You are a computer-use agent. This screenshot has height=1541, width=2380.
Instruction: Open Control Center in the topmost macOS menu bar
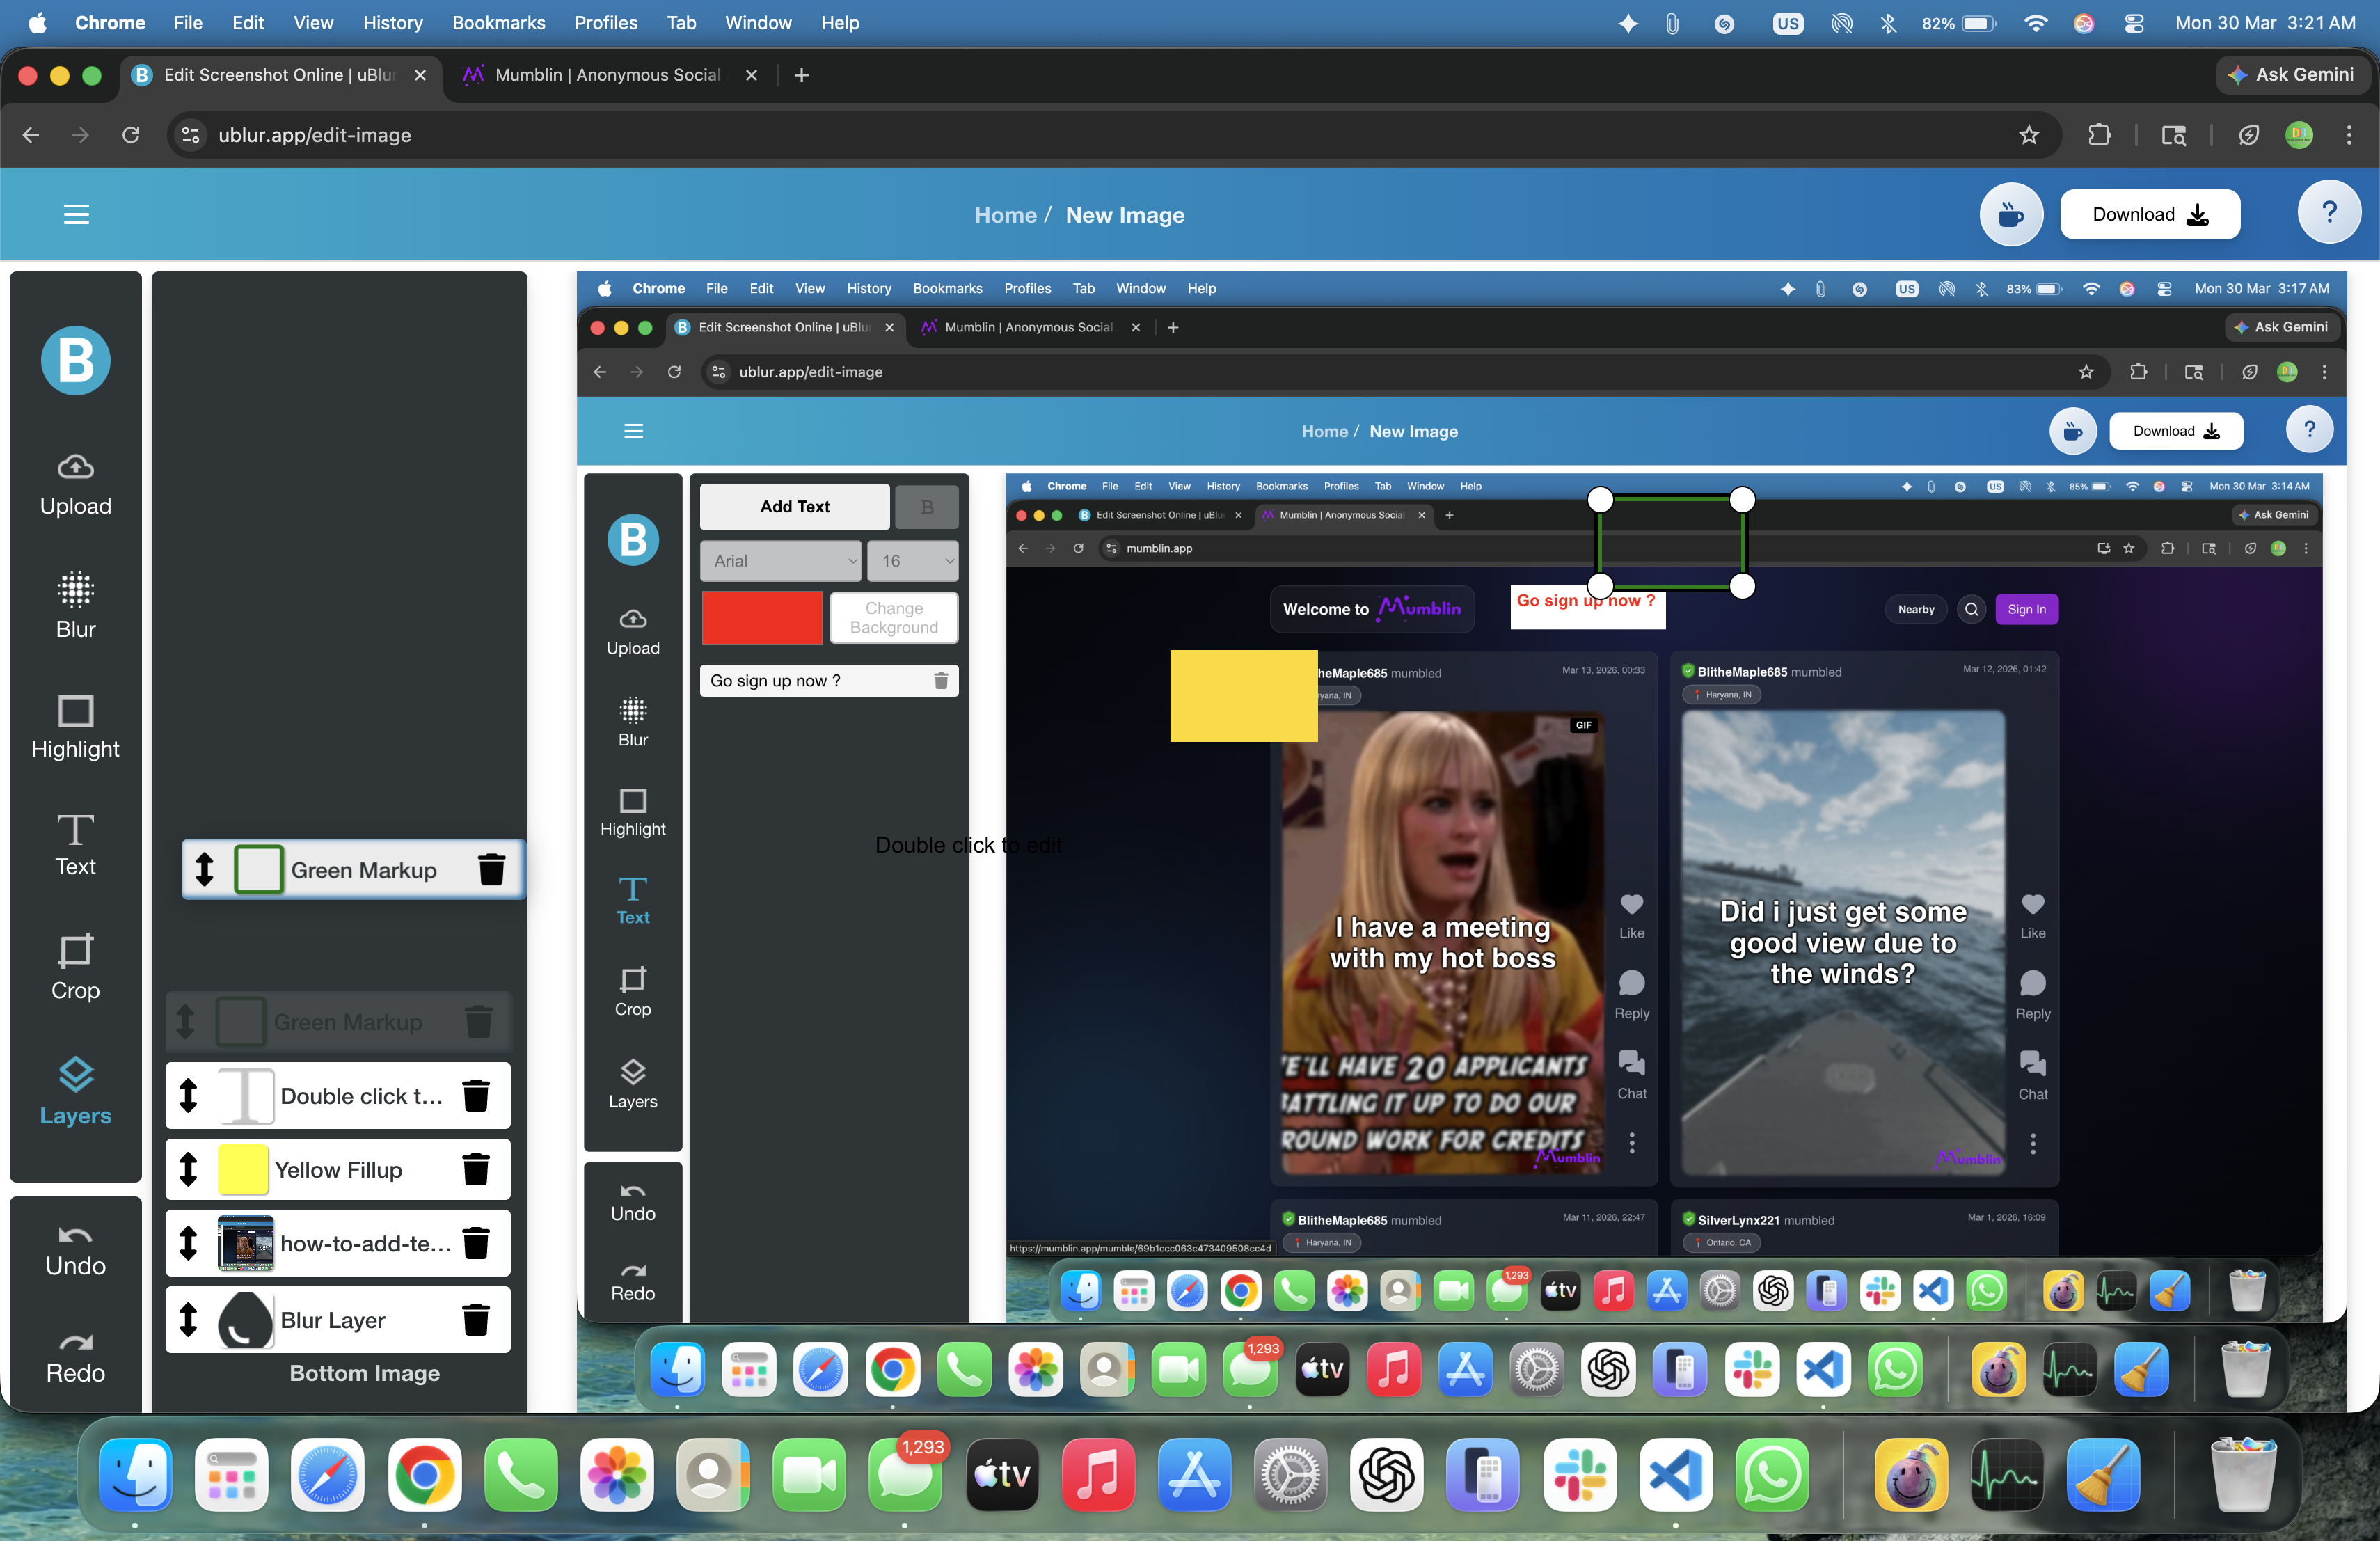click(2134, 22)
